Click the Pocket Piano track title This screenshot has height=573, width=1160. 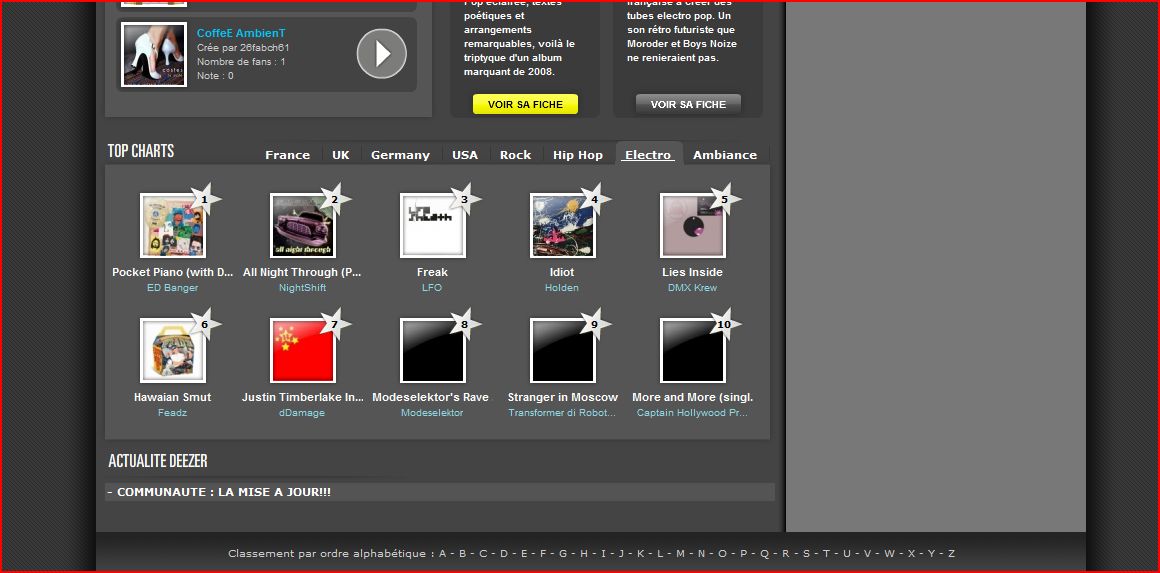172,272
